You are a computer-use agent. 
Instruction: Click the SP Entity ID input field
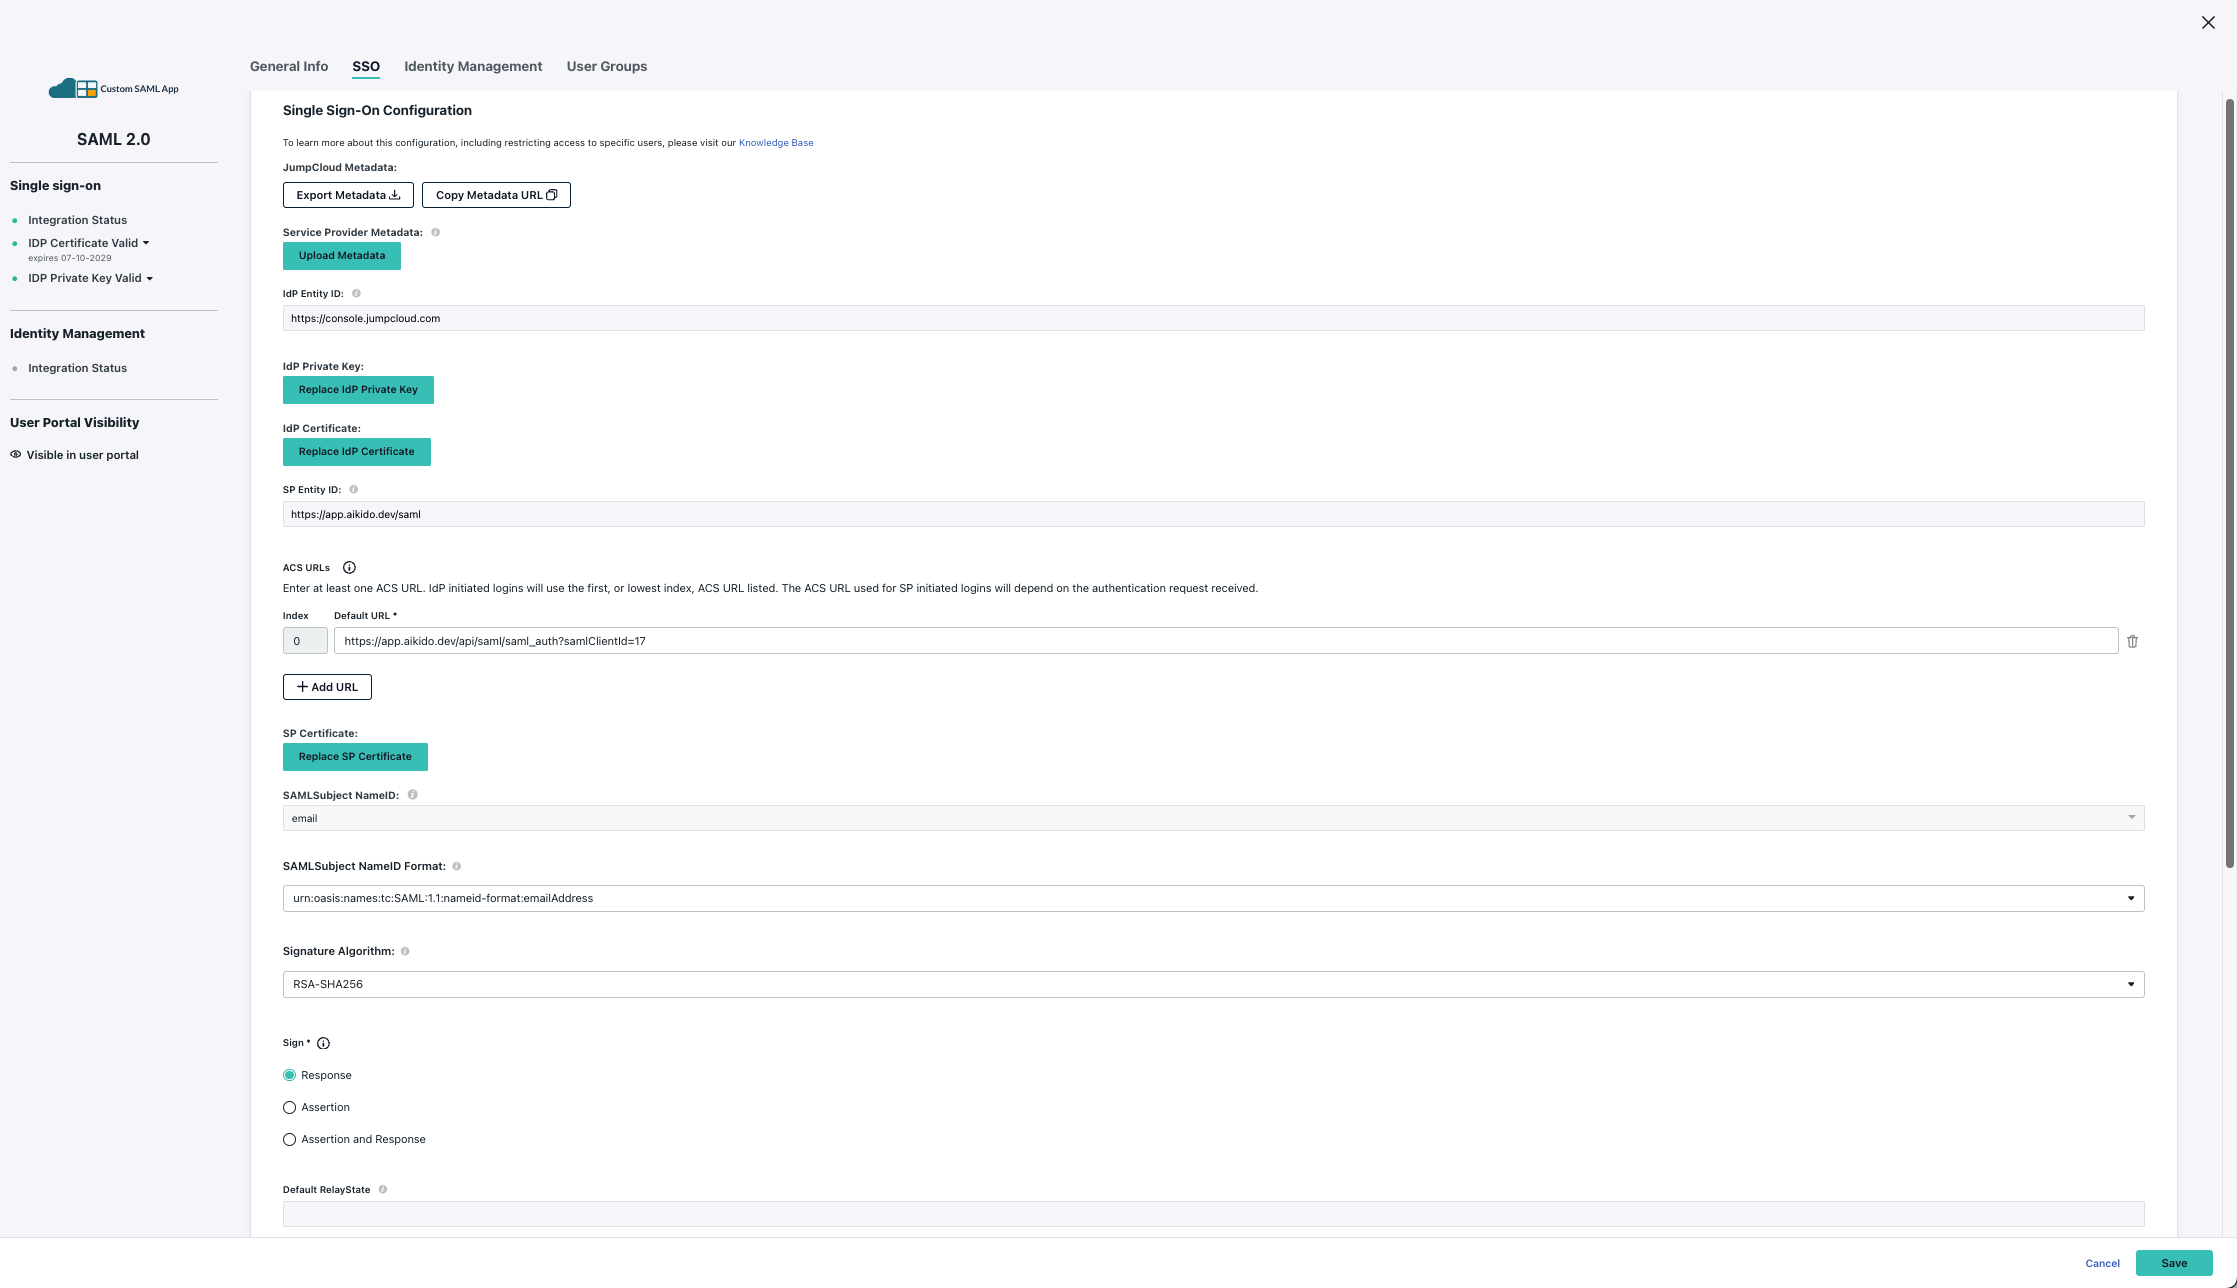(1213, 514)
